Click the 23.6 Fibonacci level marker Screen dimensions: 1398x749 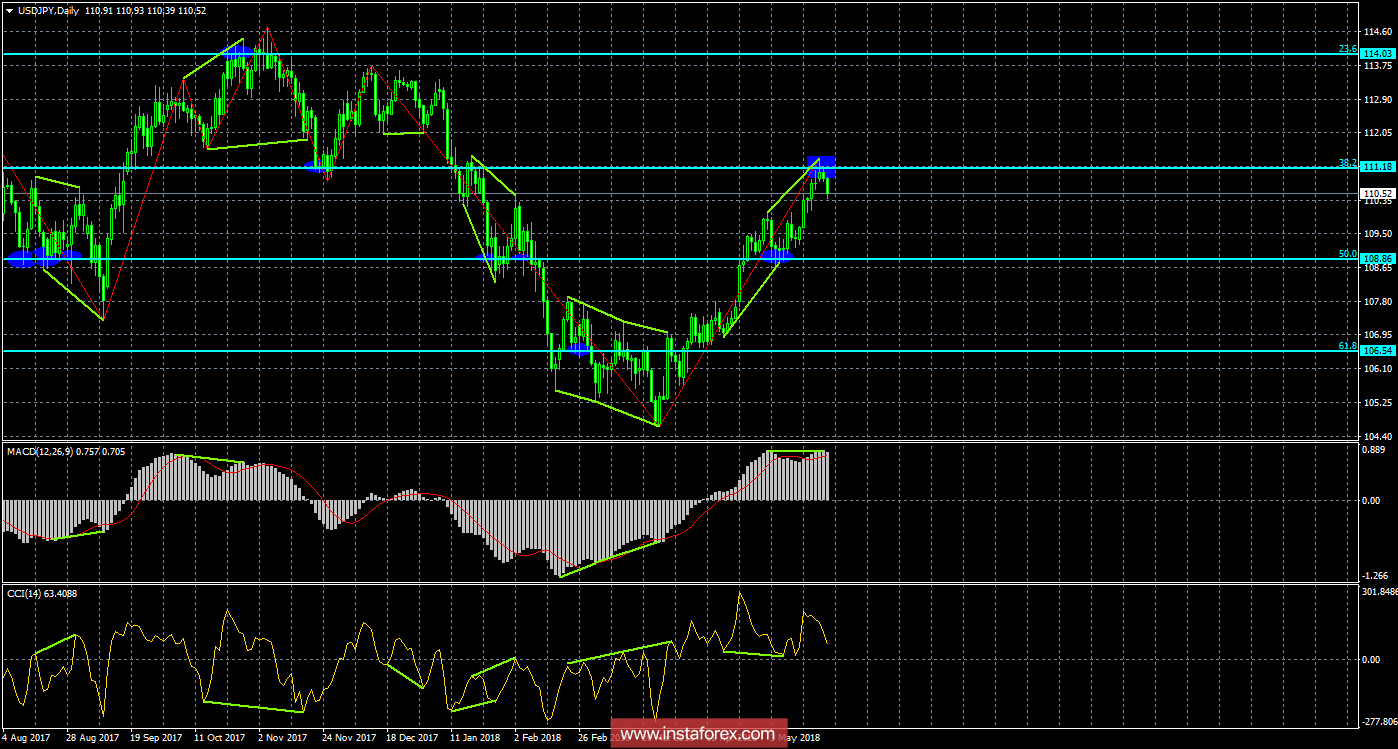point(1347,48)
